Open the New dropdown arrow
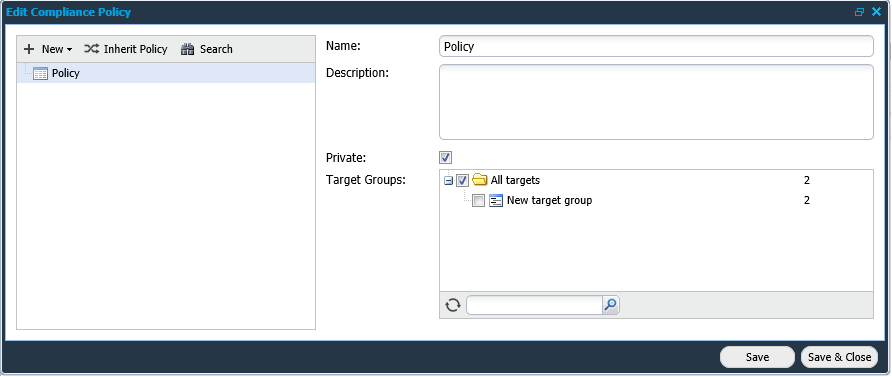The image size is (892, 377). pos(69,50)
